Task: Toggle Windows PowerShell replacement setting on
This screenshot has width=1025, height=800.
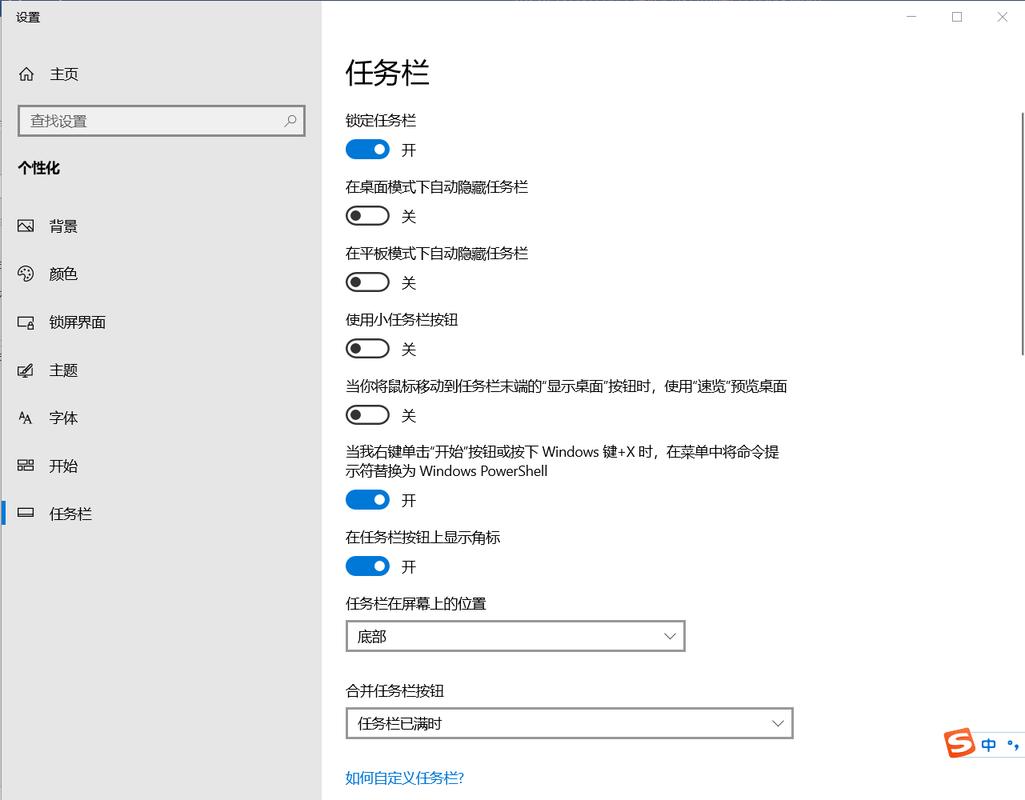Action: click(367, 500)
